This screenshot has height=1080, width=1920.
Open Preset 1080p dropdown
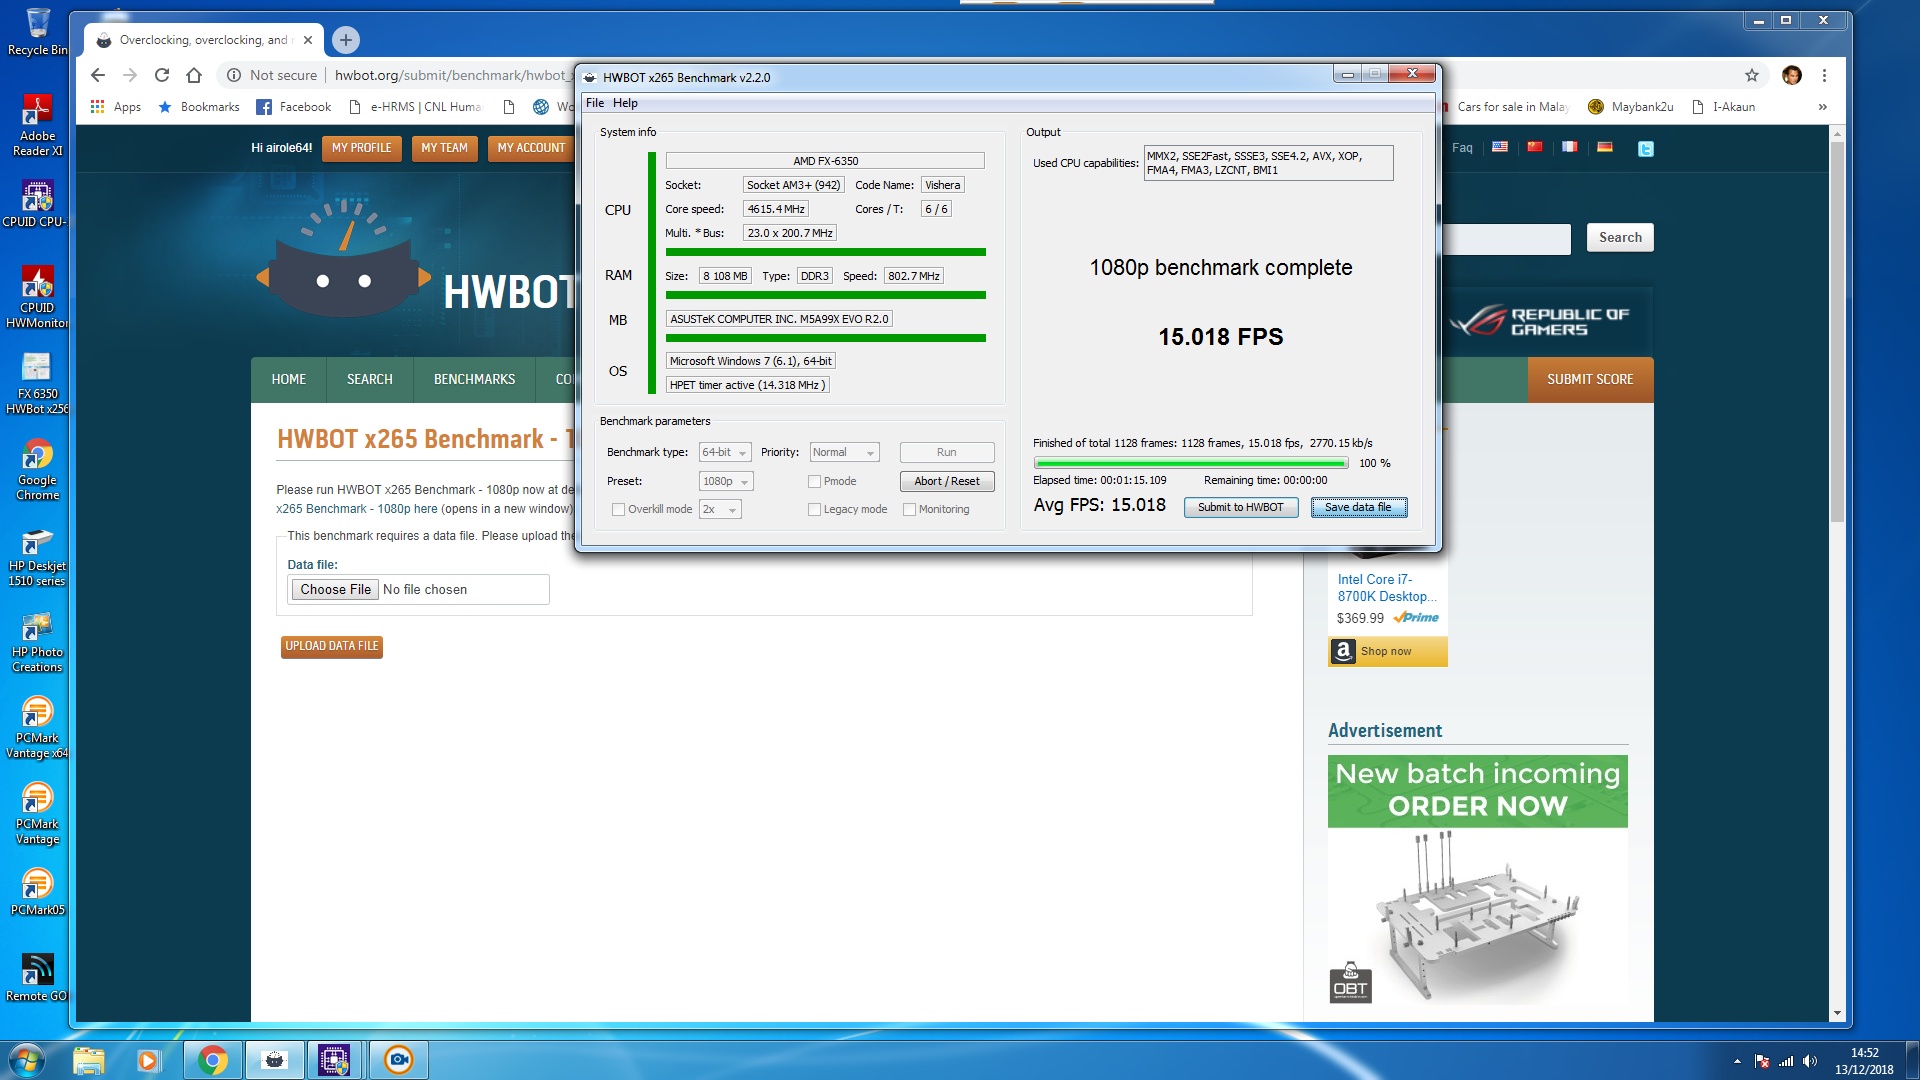click(x=726, y=482)
